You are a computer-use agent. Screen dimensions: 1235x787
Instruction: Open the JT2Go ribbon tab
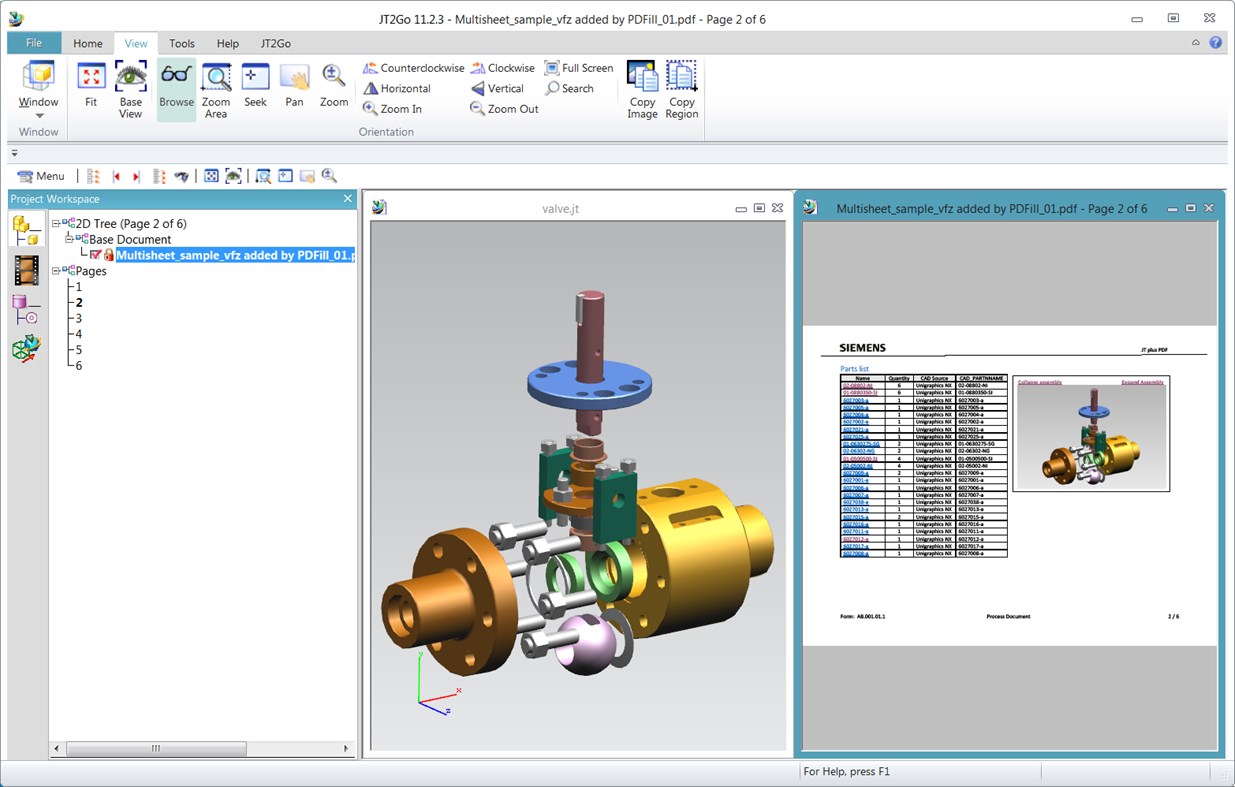tap(274, 43)
